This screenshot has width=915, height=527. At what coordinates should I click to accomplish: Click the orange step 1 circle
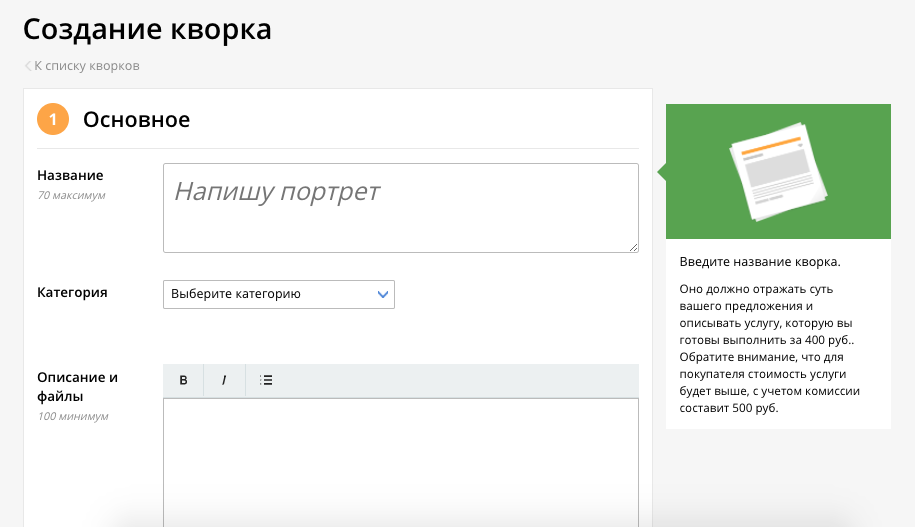pos(53,119)
